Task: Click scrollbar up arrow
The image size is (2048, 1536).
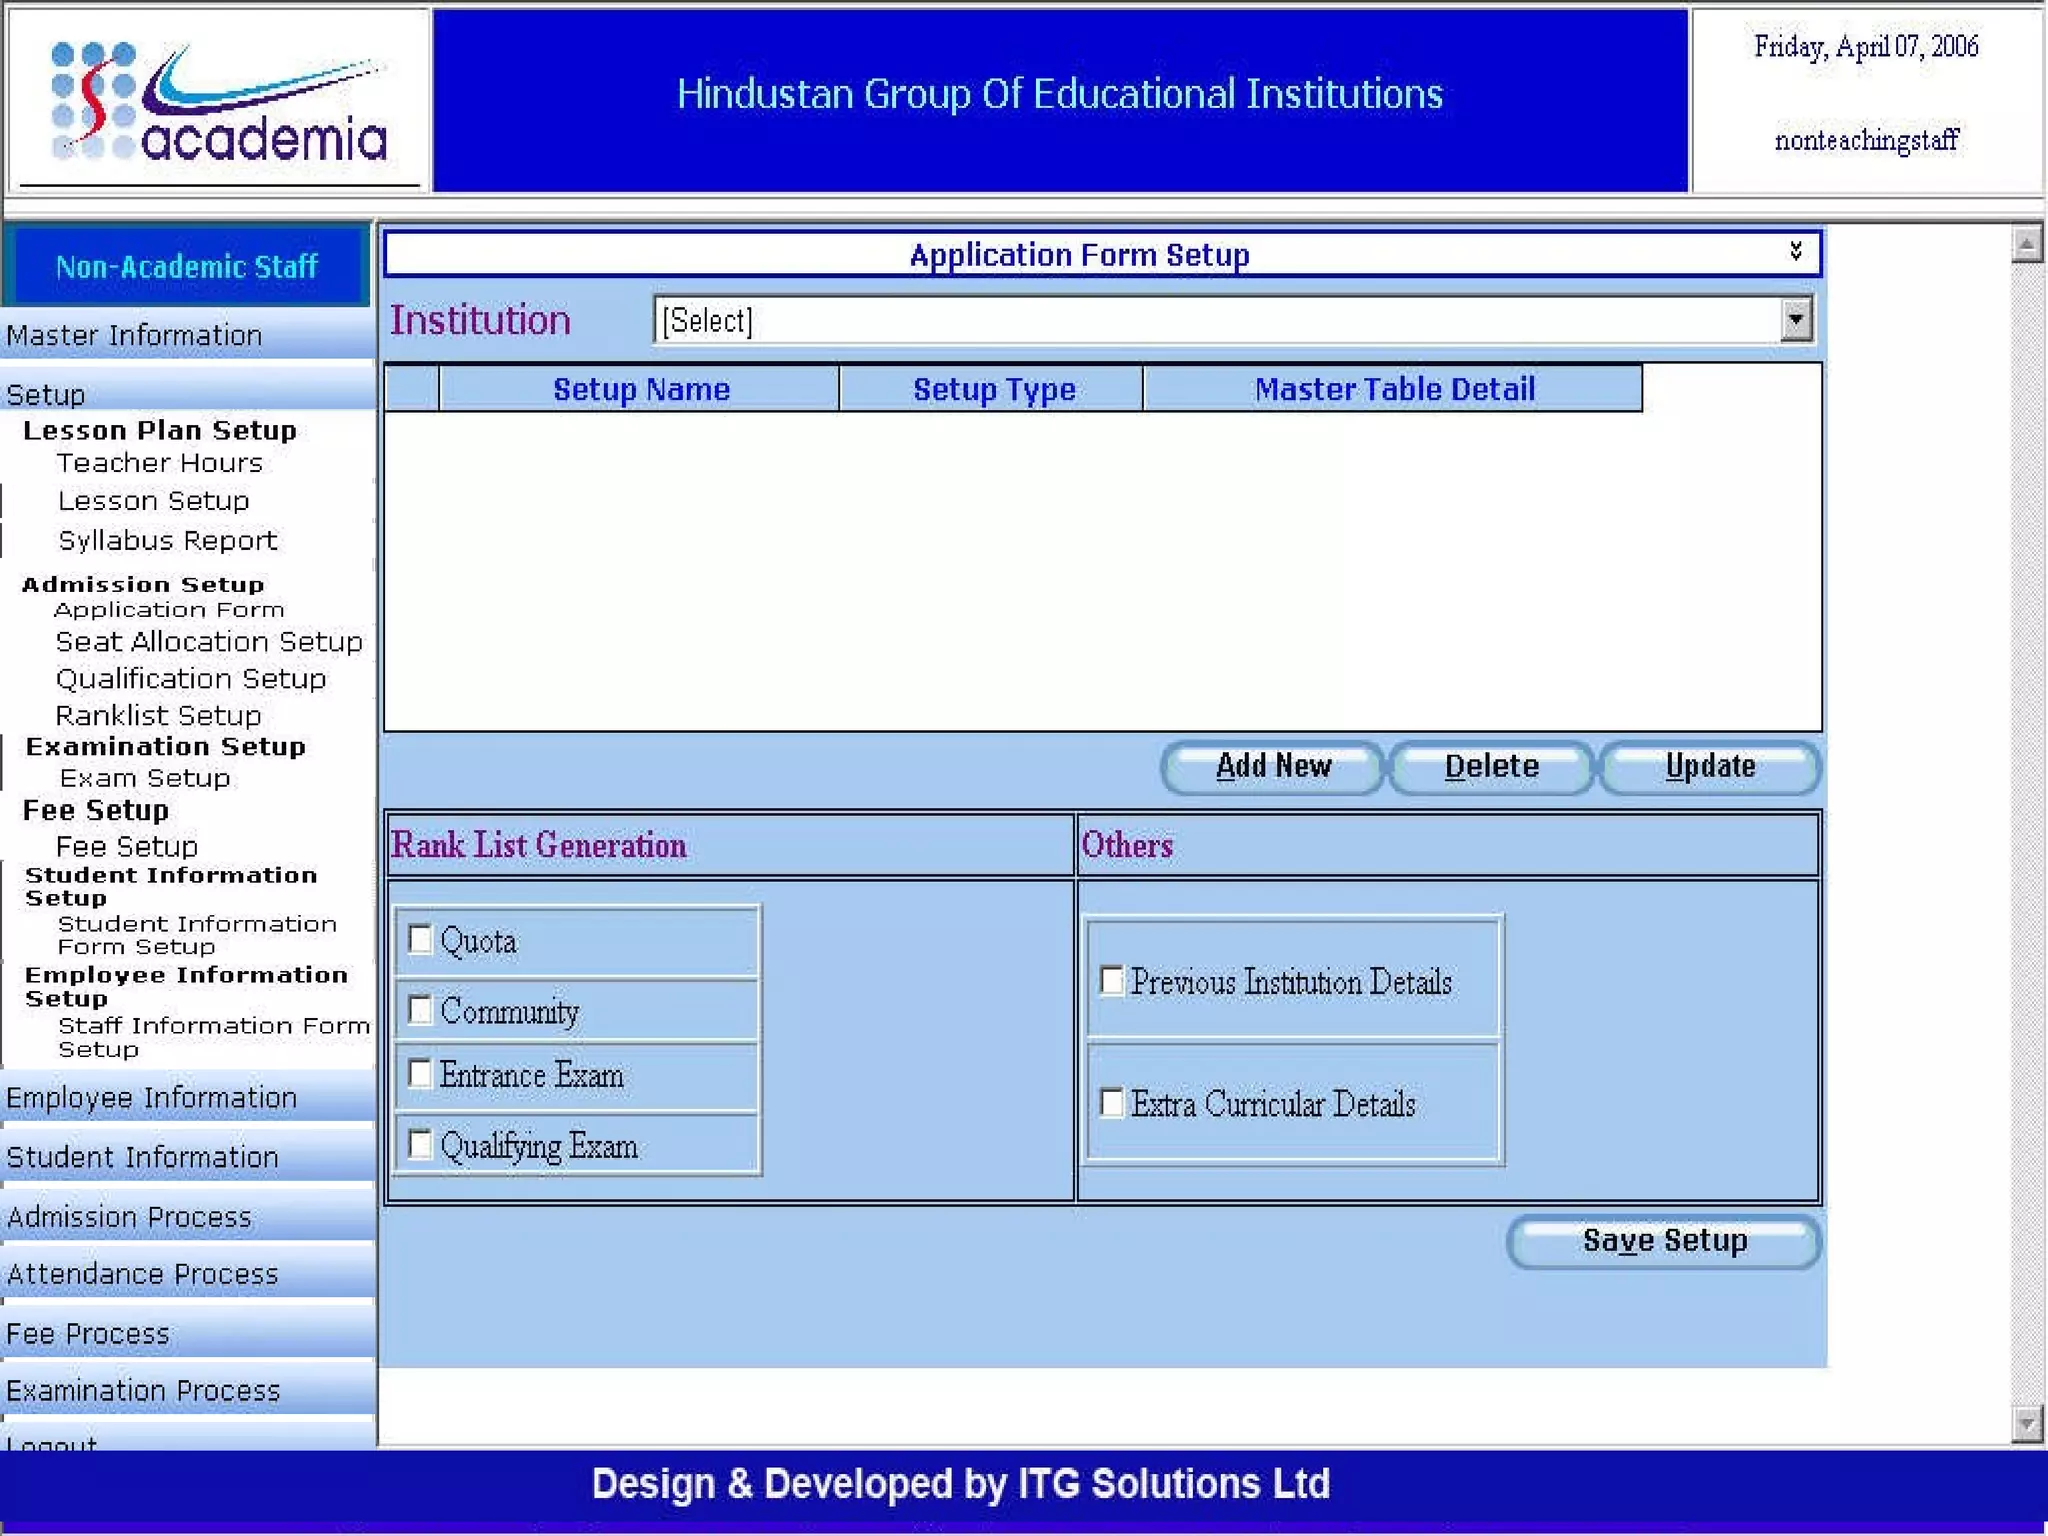Action: [2026, 244]
